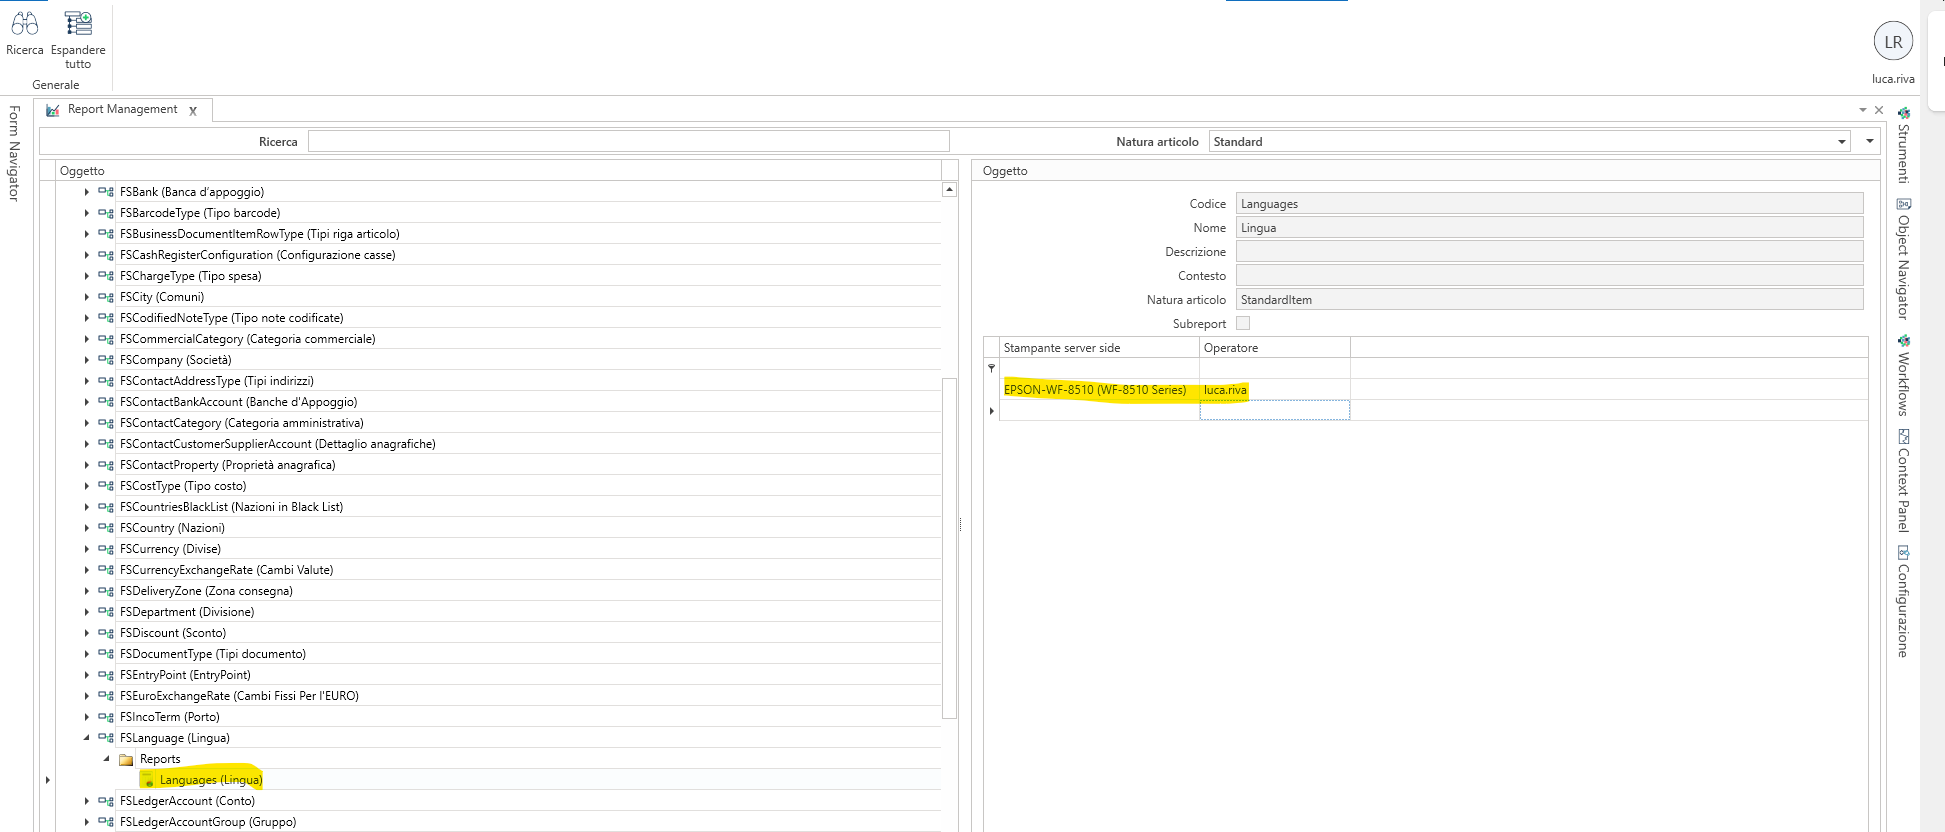Click the FSIncoTerm object icon
Viewport: 1945px width, 832px height.
pyautogui.click(x=105, y=717)
